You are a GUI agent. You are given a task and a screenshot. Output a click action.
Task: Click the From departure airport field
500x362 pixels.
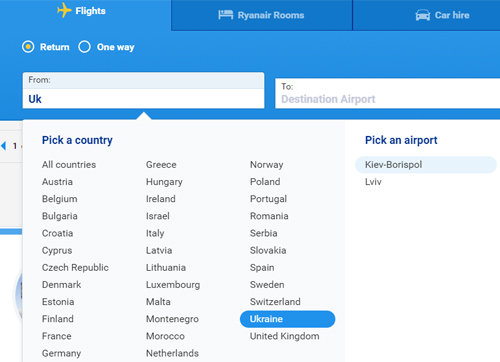click(143, 90)
